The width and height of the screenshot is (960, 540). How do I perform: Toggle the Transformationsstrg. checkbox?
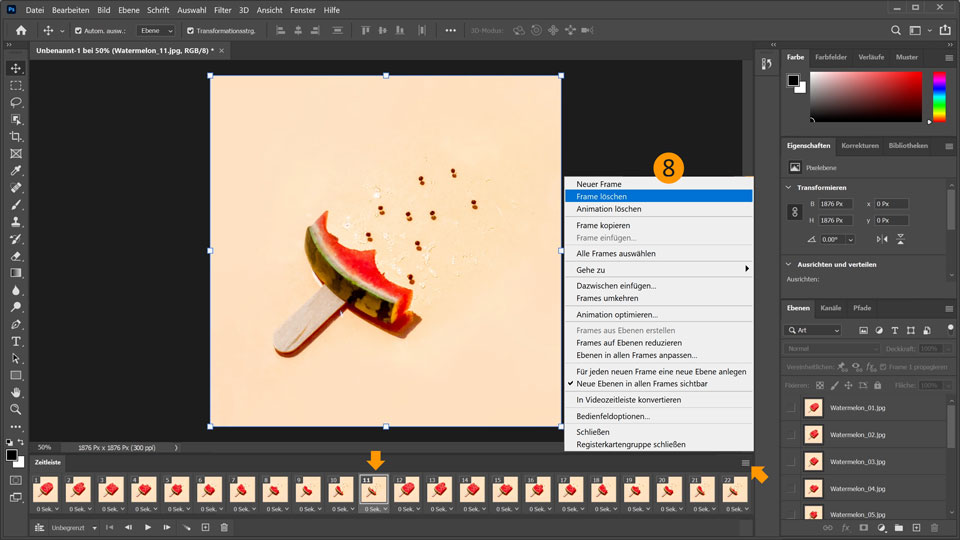(190, 31)
